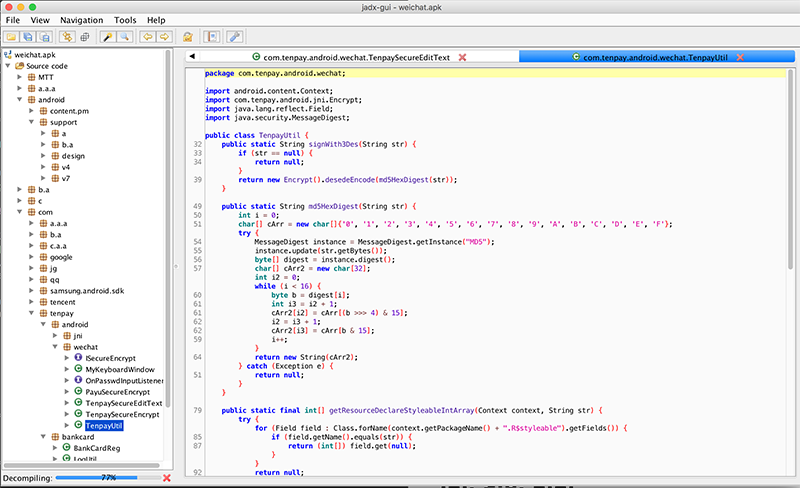The height and width of the screenshot is (488, 800).
Task: Navigate forward with the right arrow icon
Action: point(164,37)
